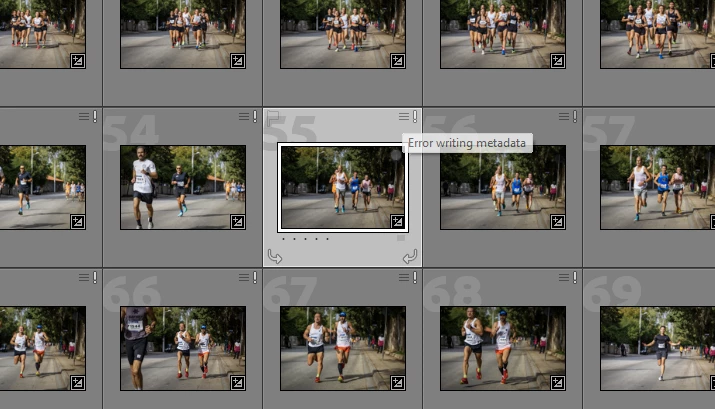
Task: Select photo thumbnail in cell 66
Action: pyautogui.click(x=183, y=348)
